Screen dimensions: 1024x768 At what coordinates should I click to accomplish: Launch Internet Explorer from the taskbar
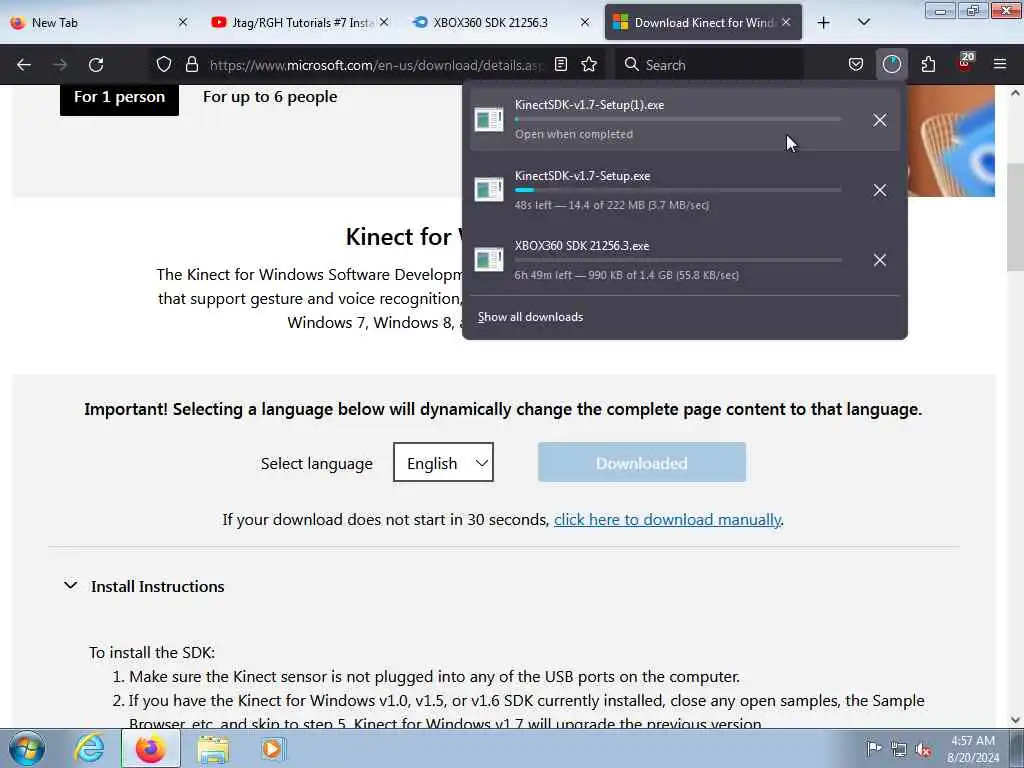click(89, 748)
